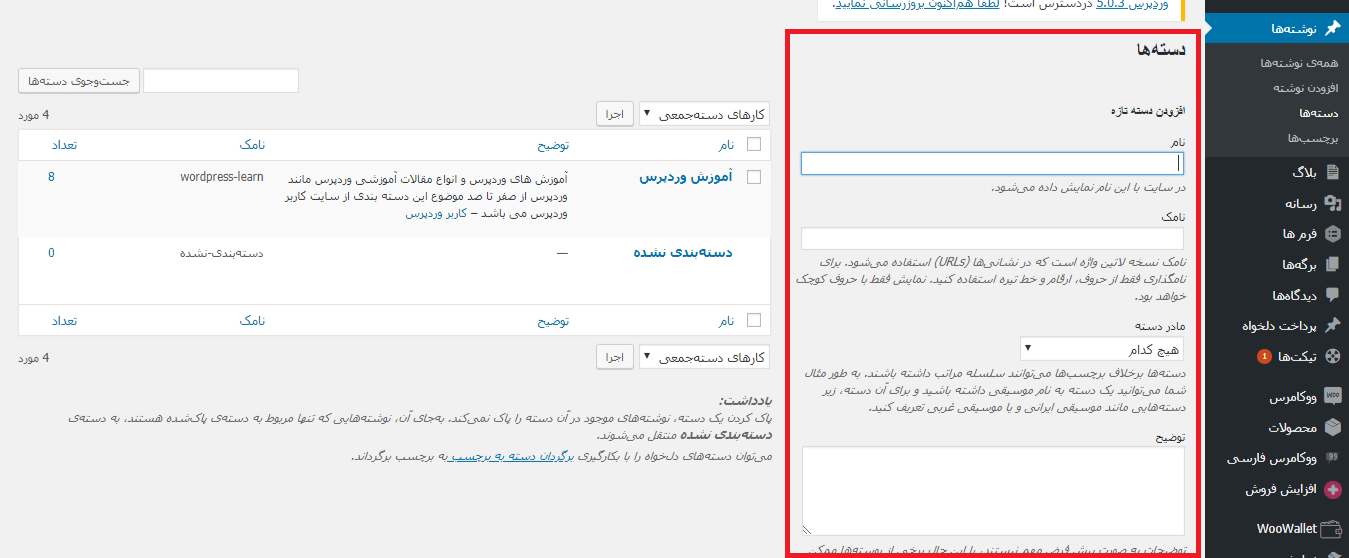Image resolution: width=1349 pixels, height=558 pixels.
Task: Sort by نام in the top header
Action: (x=725, y=145)
